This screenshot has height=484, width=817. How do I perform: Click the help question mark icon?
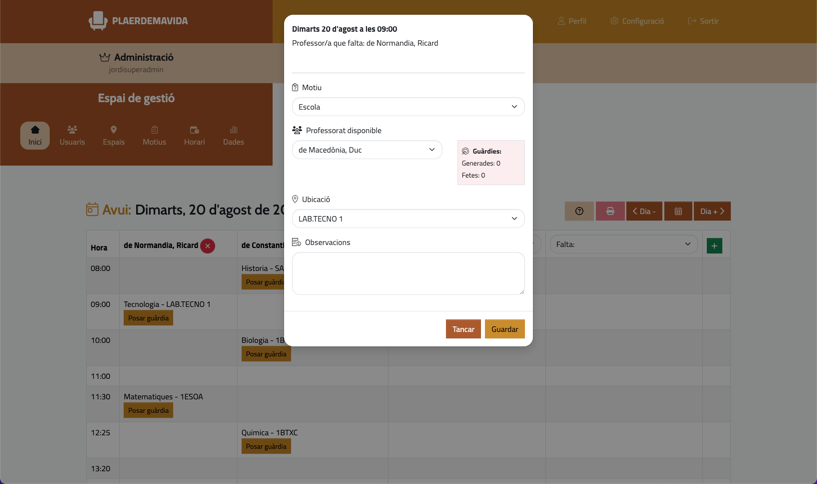(x=579, y=211)
